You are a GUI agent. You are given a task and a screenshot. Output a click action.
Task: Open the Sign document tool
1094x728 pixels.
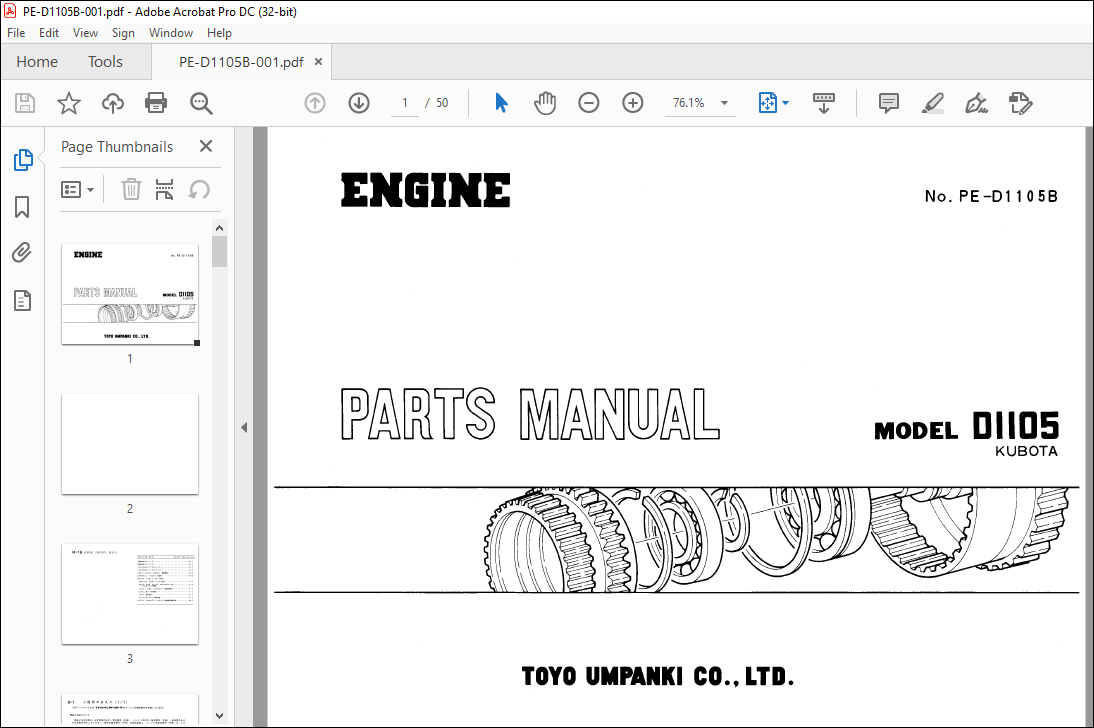(976, 103)
